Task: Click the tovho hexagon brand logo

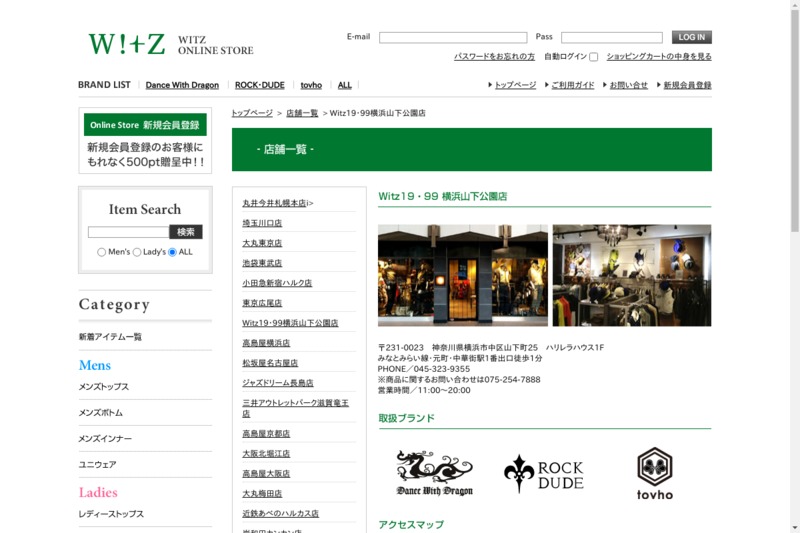Action: pos(655,474)
